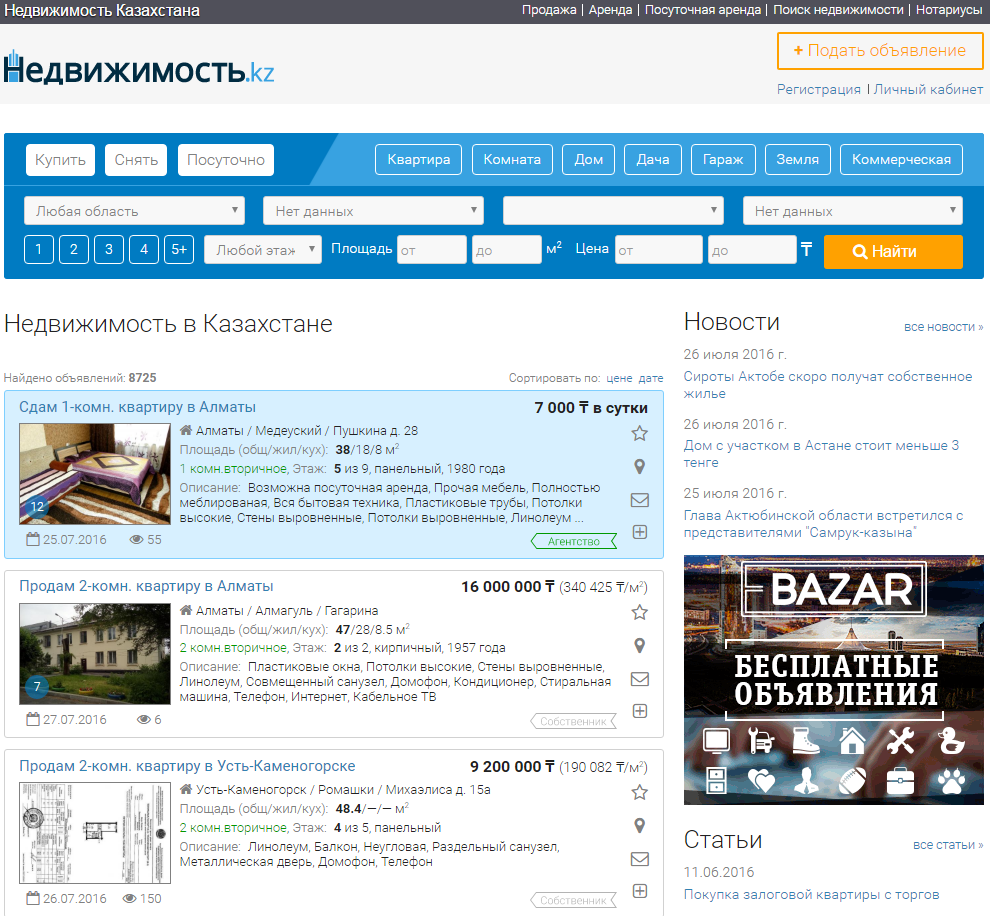Add 1-комн. Алматы listing with plus icon
Image resolution: width=990 pixels, height=916 pixels.
click(x=640, y=532)
